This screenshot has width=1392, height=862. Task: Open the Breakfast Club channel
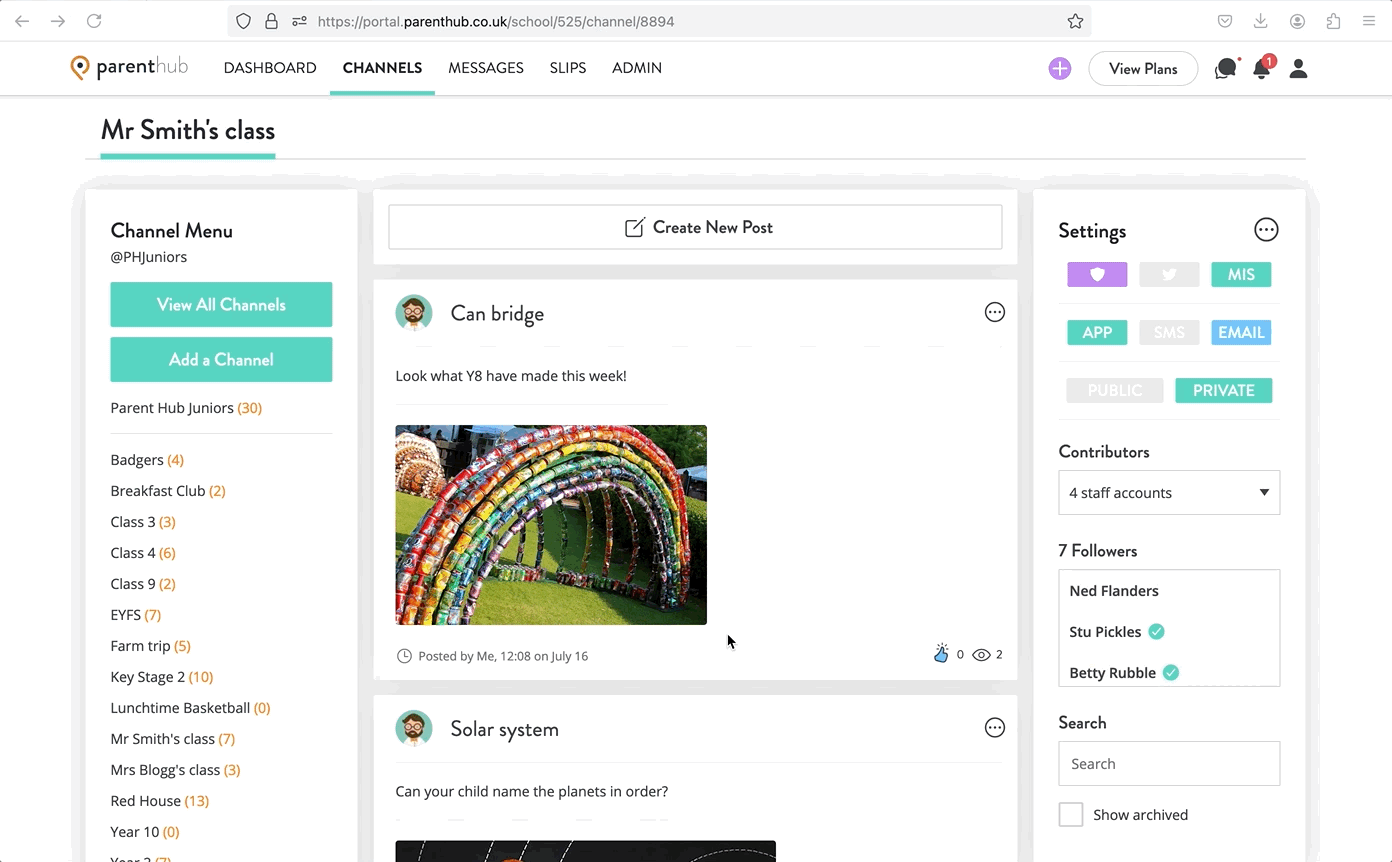click(168, 491)
